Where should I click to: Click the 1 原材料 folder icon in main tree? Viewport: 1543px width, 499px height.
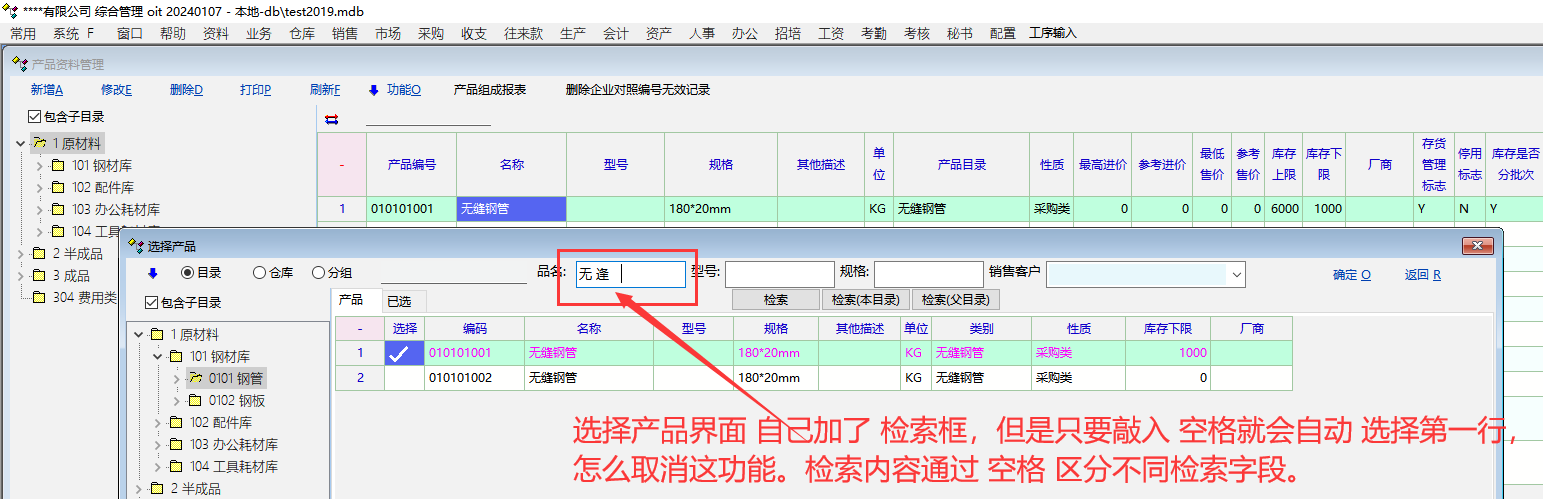[x=40, y=144]
